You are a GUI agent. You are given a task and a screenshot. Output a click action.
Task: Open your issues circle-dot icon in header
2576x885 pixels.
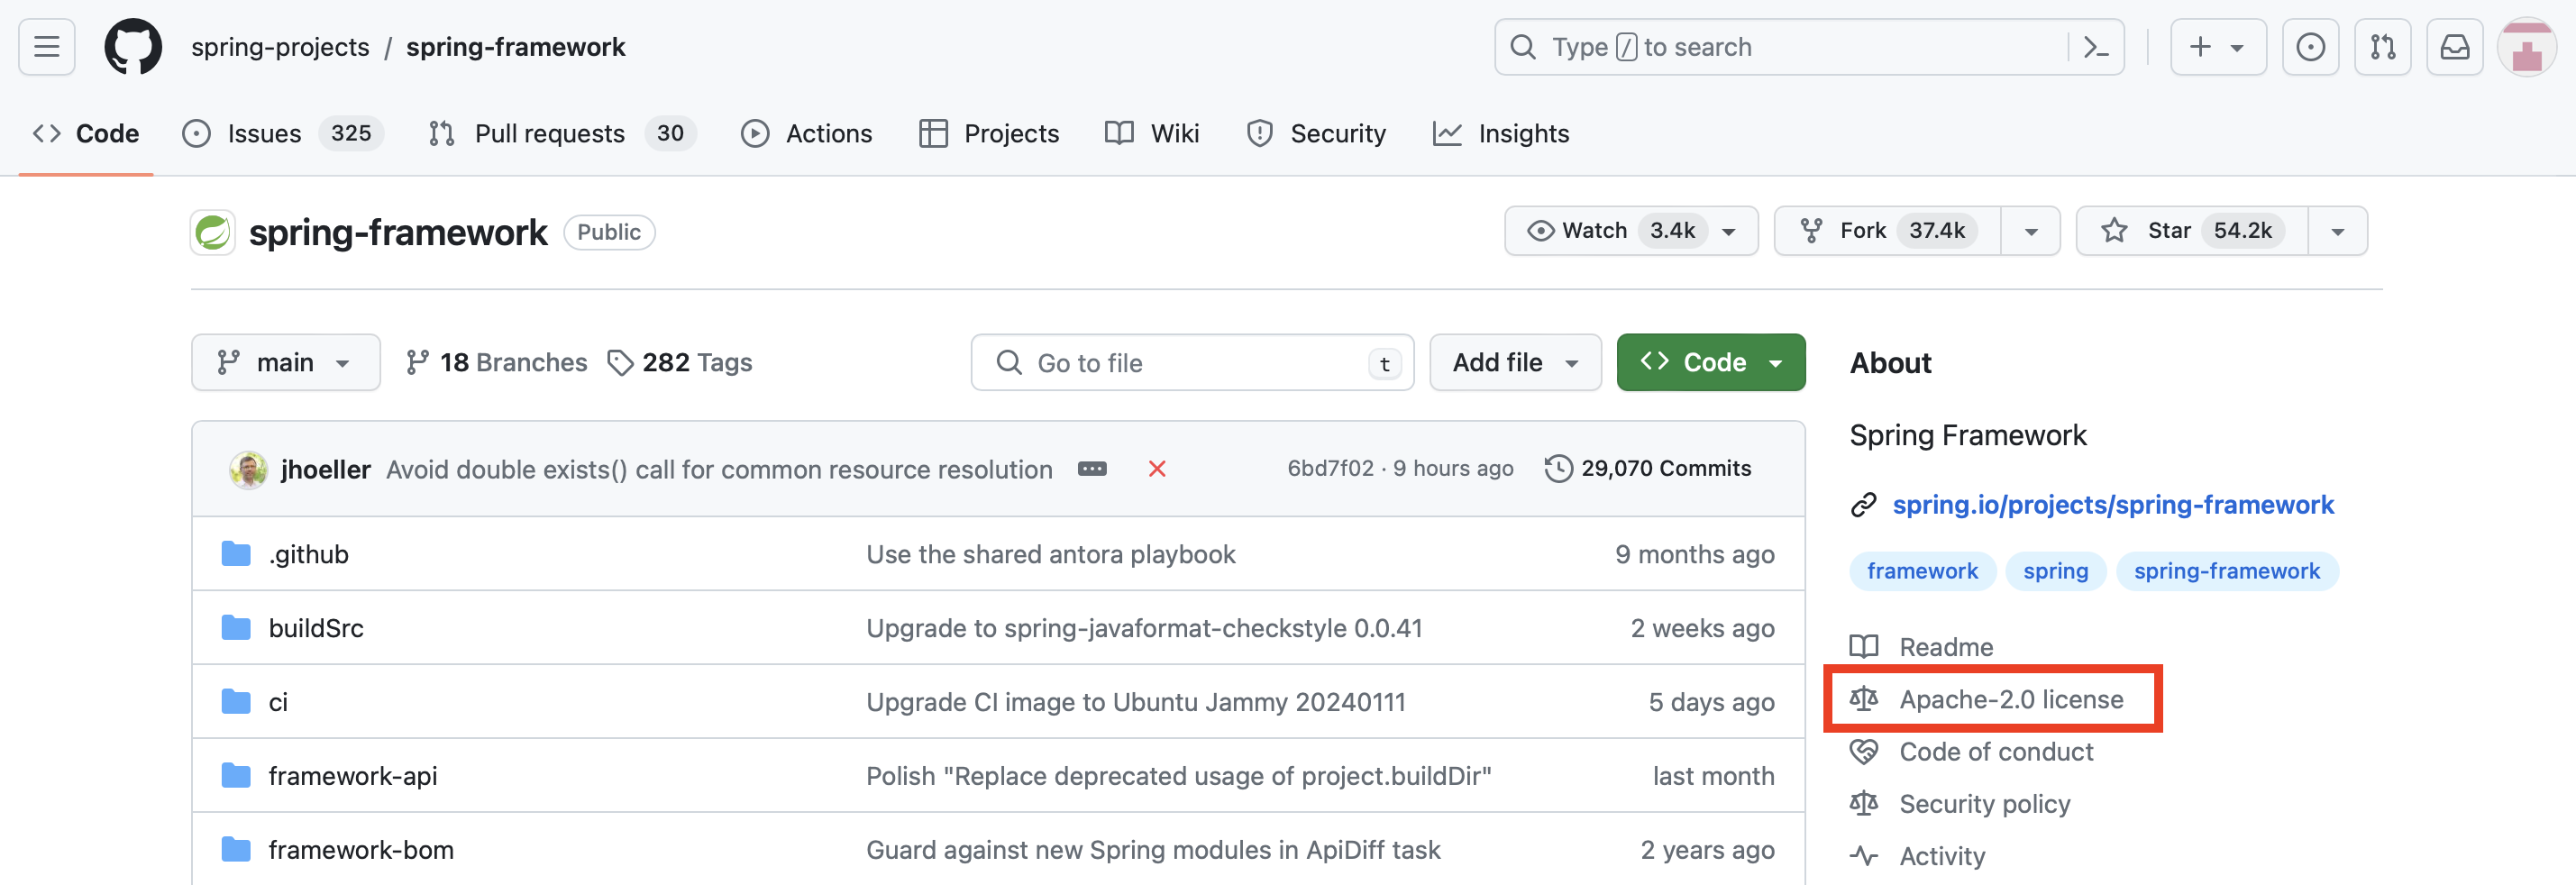pyautogui.click(x=2310, y=47)
